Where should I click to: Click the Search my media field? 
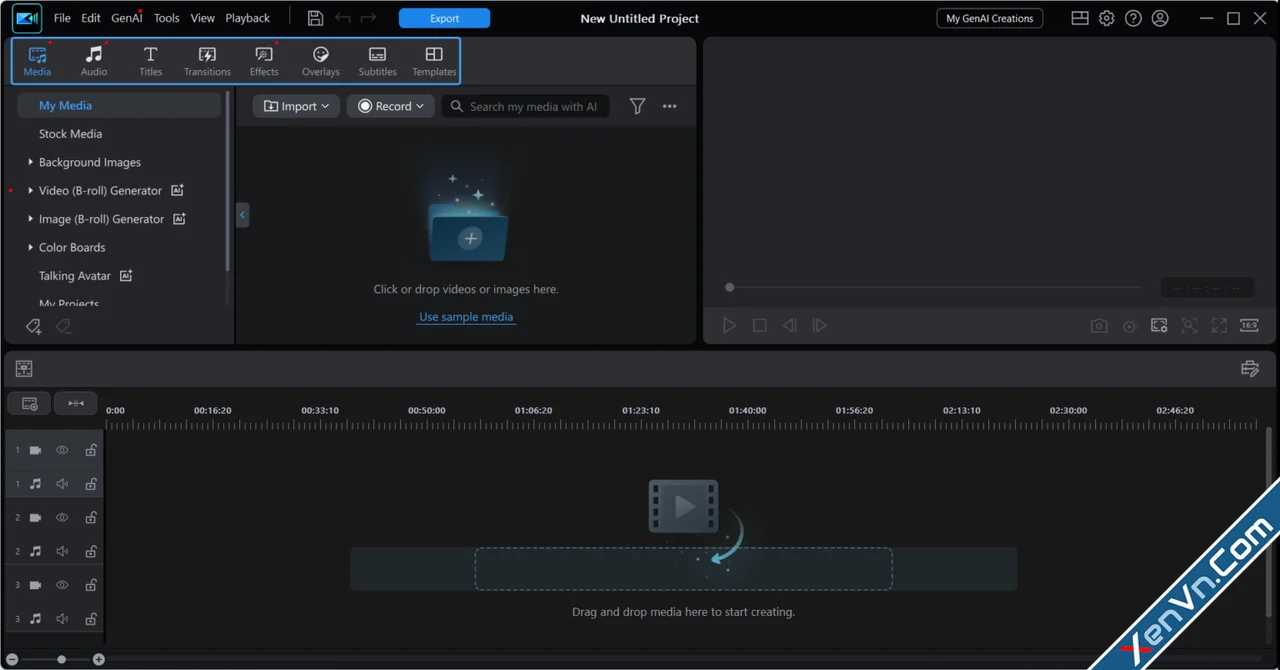click(x=526, y=106)
